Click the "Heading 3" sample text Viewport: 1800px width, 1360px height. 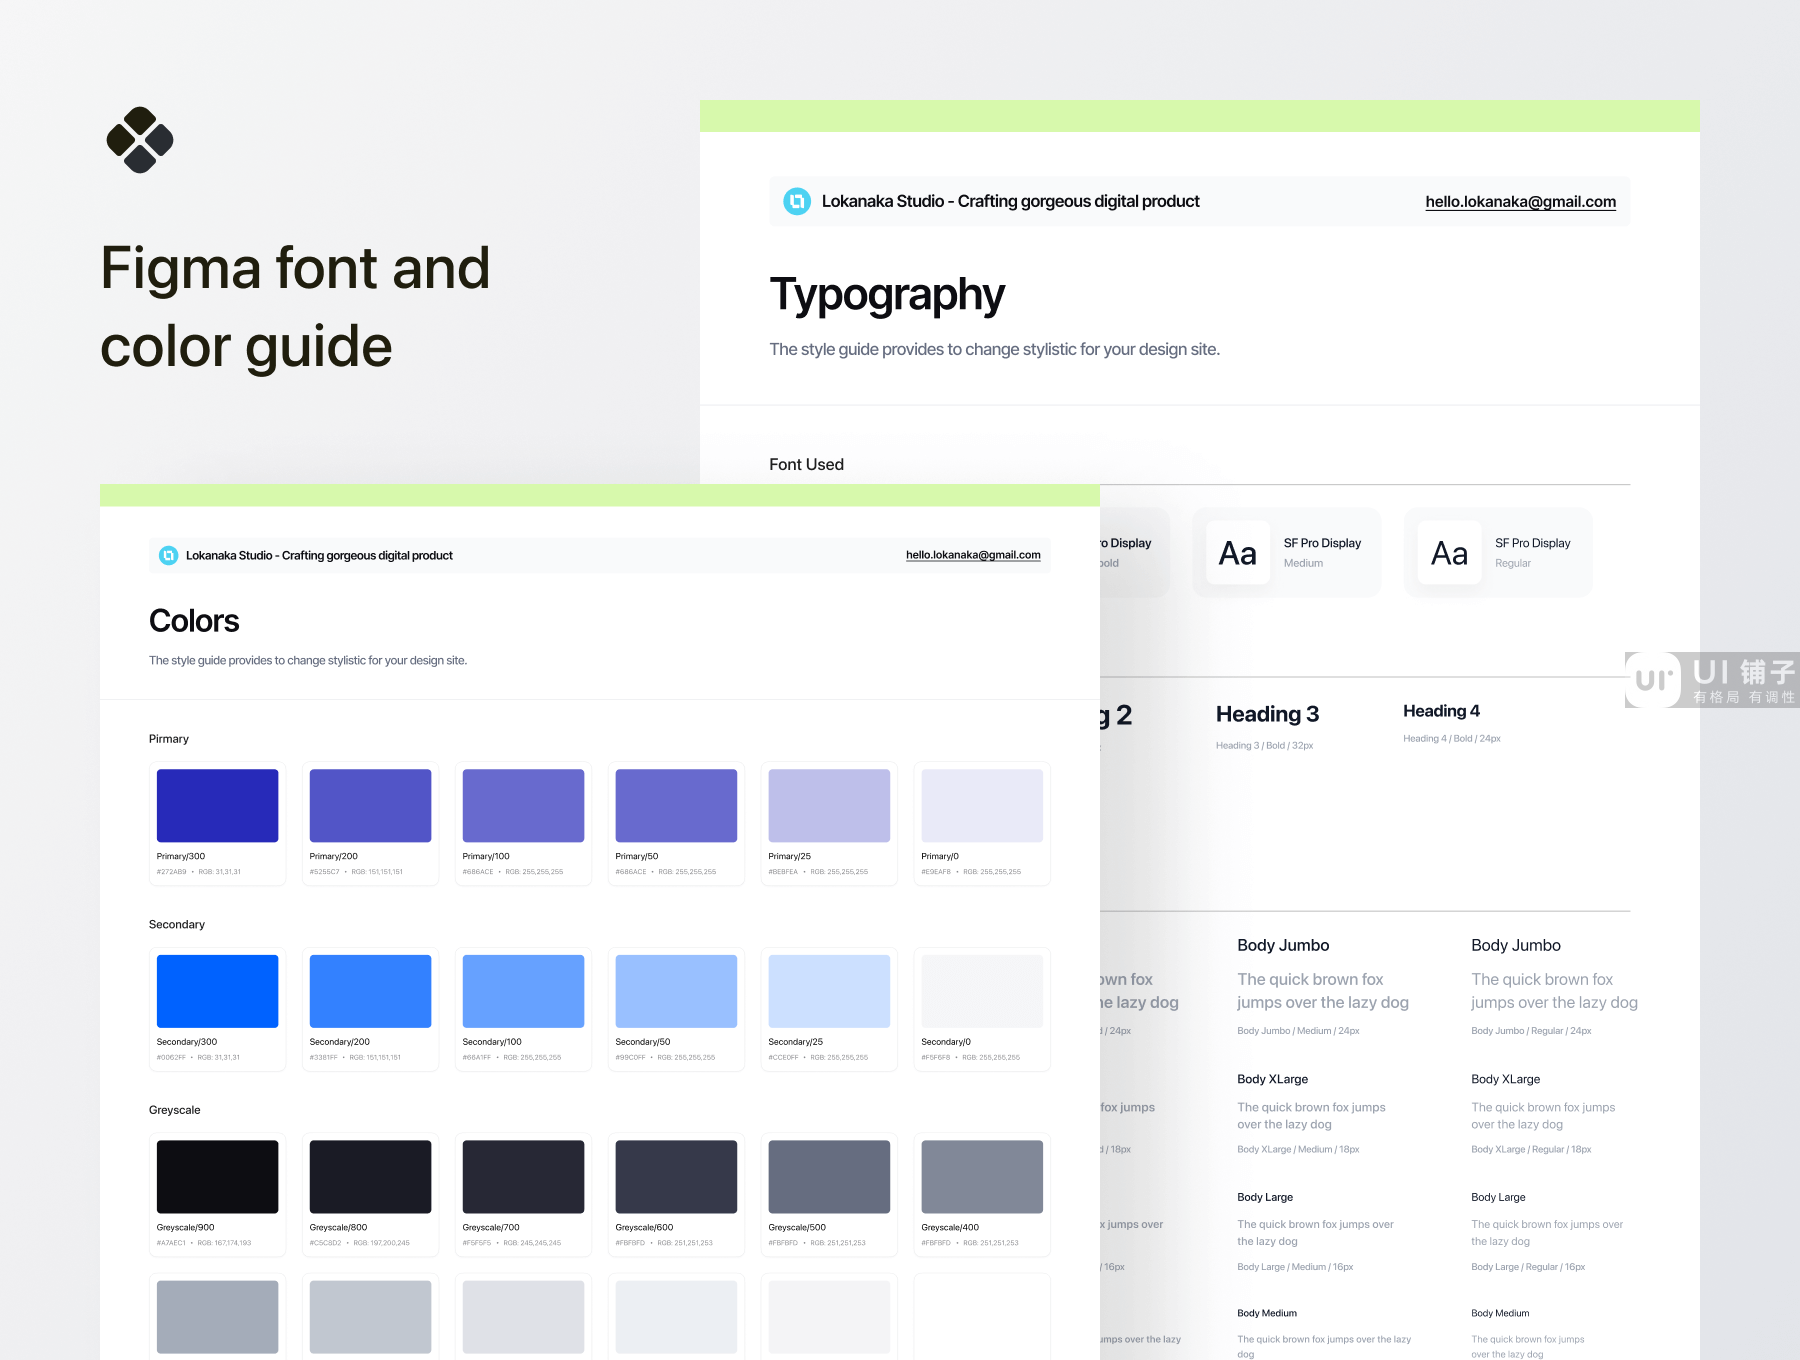tap(1267, 714)
